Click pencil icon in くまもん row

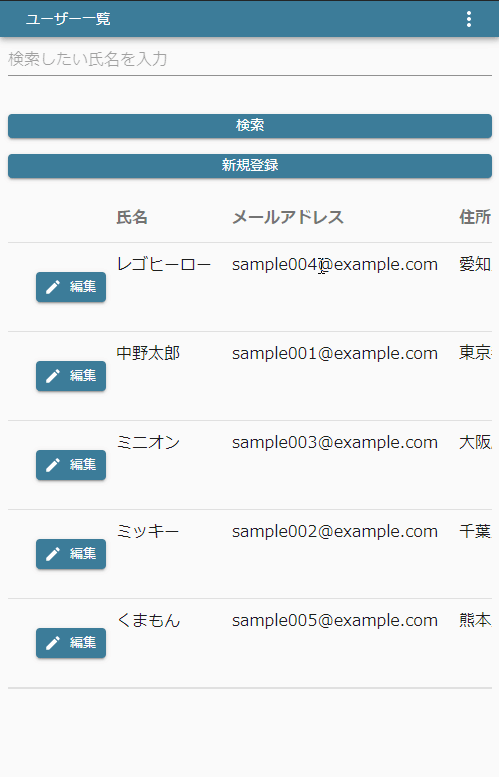pos(53,643)
